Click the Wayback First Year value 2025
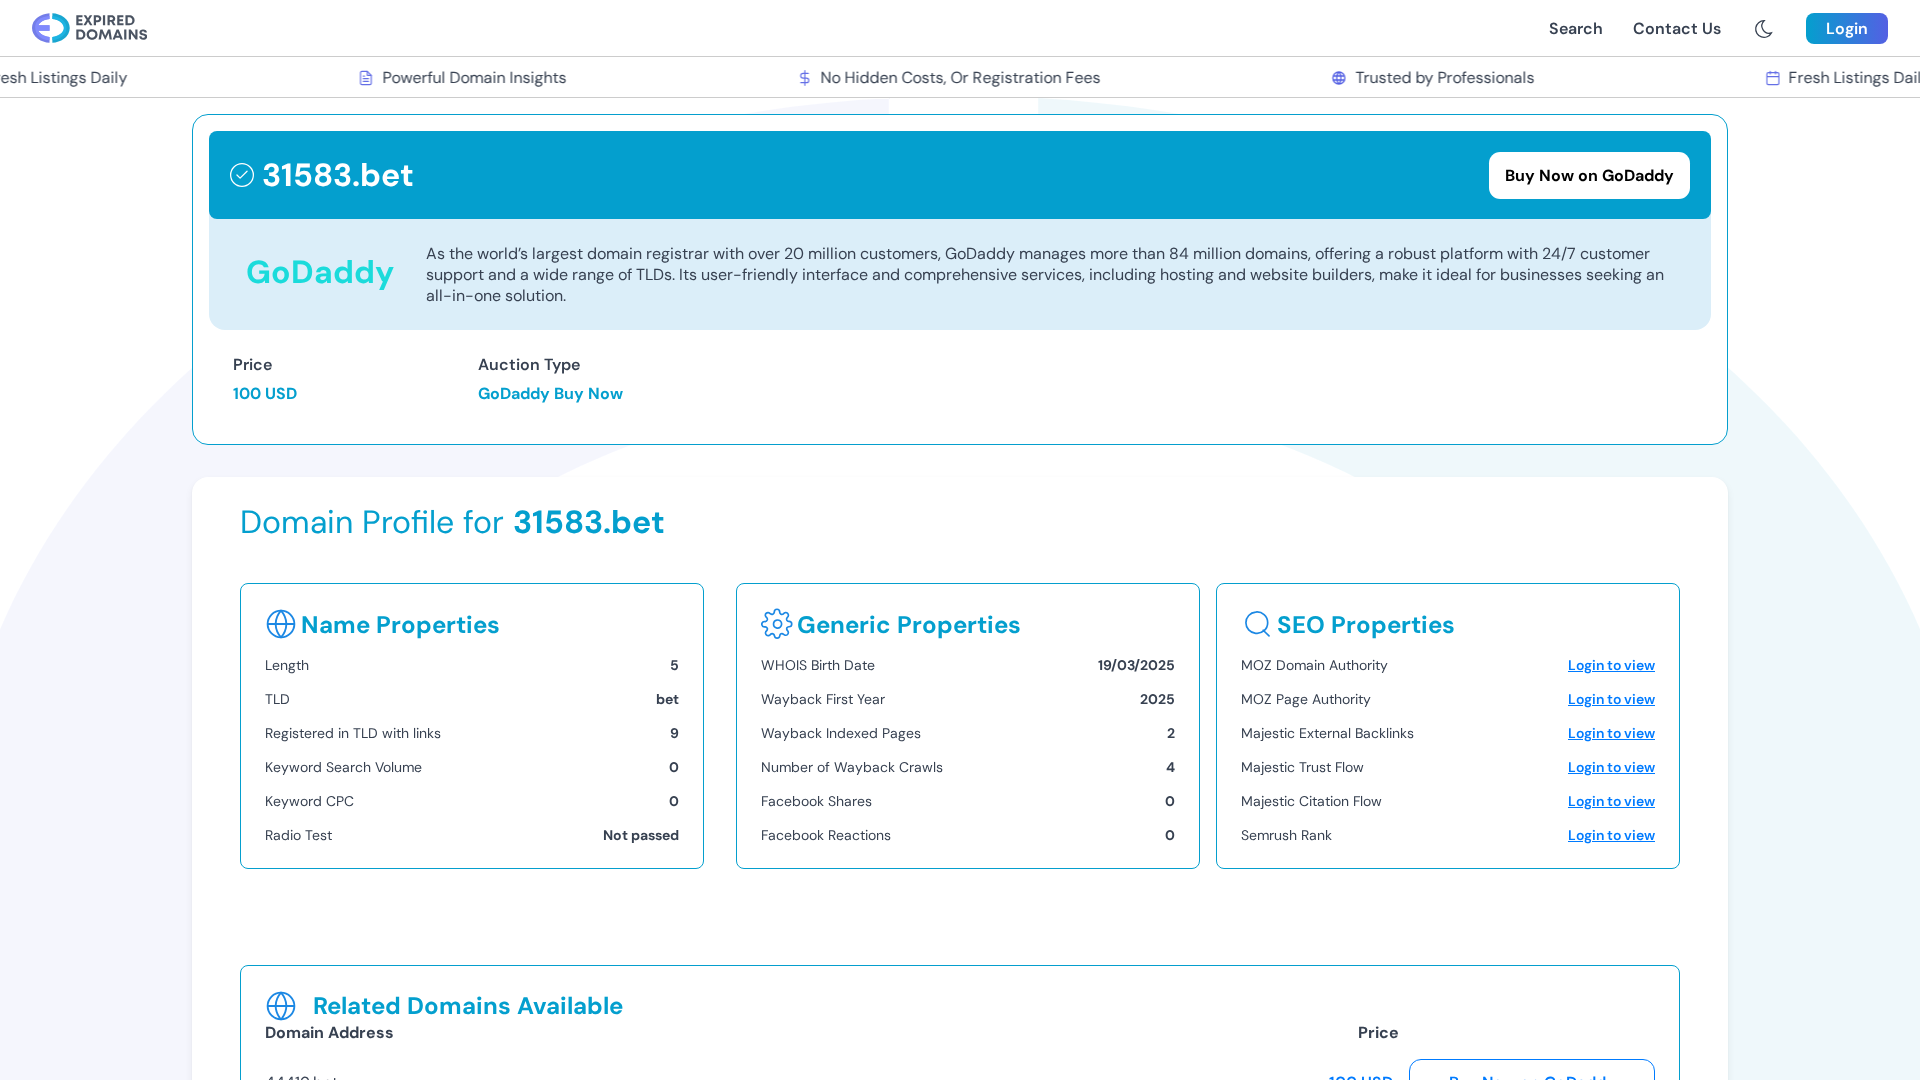Screen dimensions: 1920x1080 tap(1156, 700)
